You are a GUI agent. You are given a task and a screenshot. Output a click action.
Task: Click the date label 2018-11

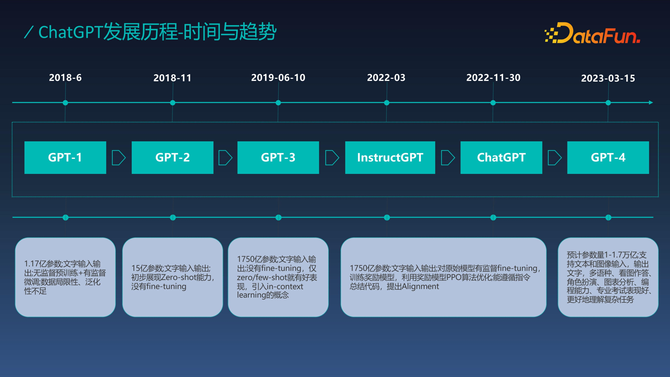click(172, 78)
